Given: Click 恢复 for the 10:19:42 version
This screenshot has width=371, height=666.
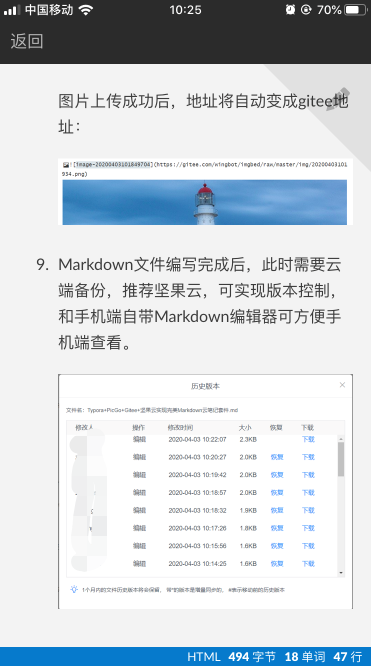Looking at the screenshot, I should [x=277, y=475].
